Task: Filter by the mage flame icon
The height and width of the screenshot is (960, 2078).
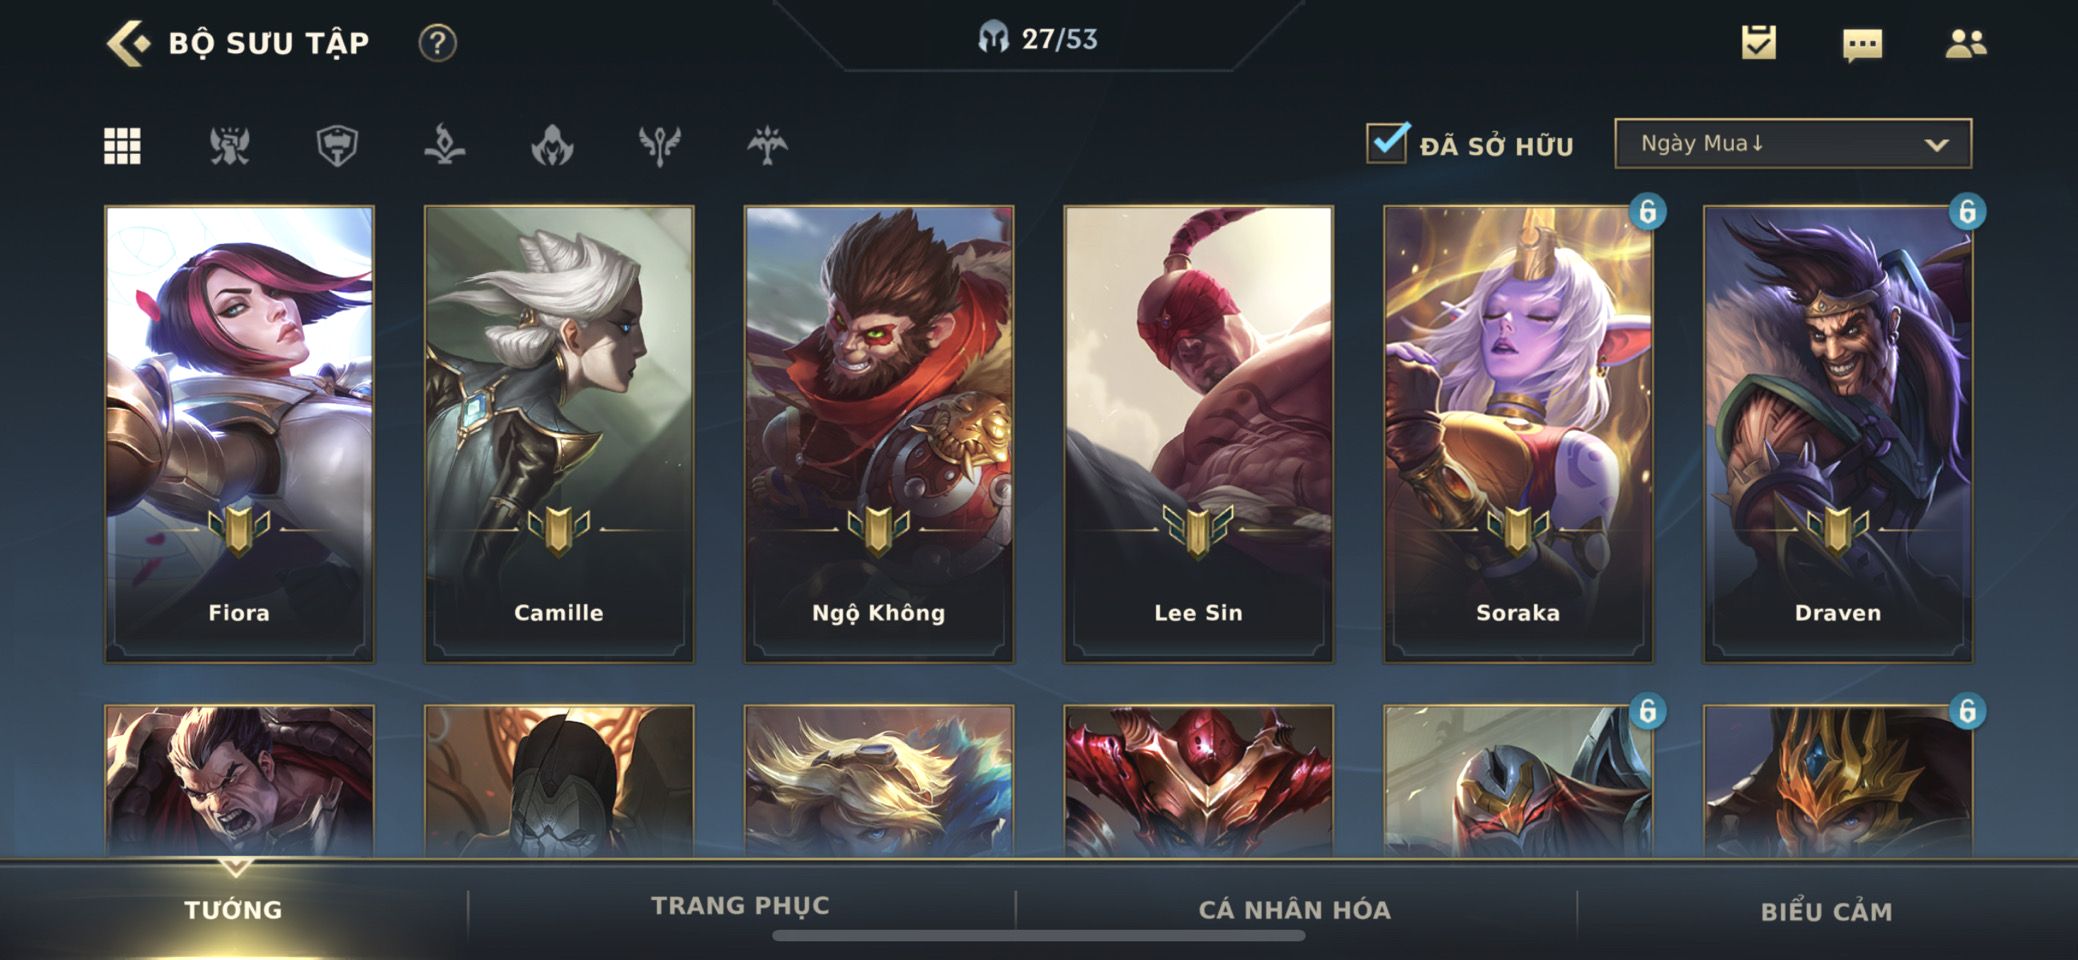Action: coord(445,145)
